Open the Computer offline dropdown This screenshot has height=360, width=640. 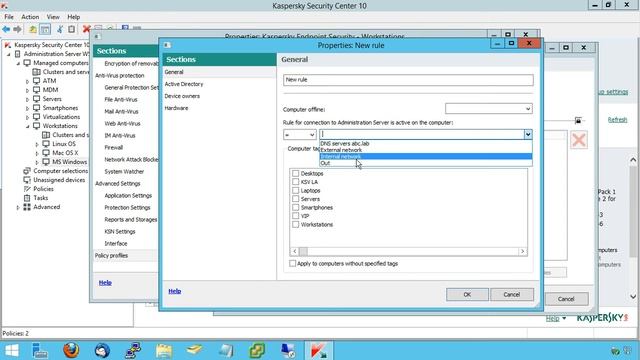pos(489,109)
